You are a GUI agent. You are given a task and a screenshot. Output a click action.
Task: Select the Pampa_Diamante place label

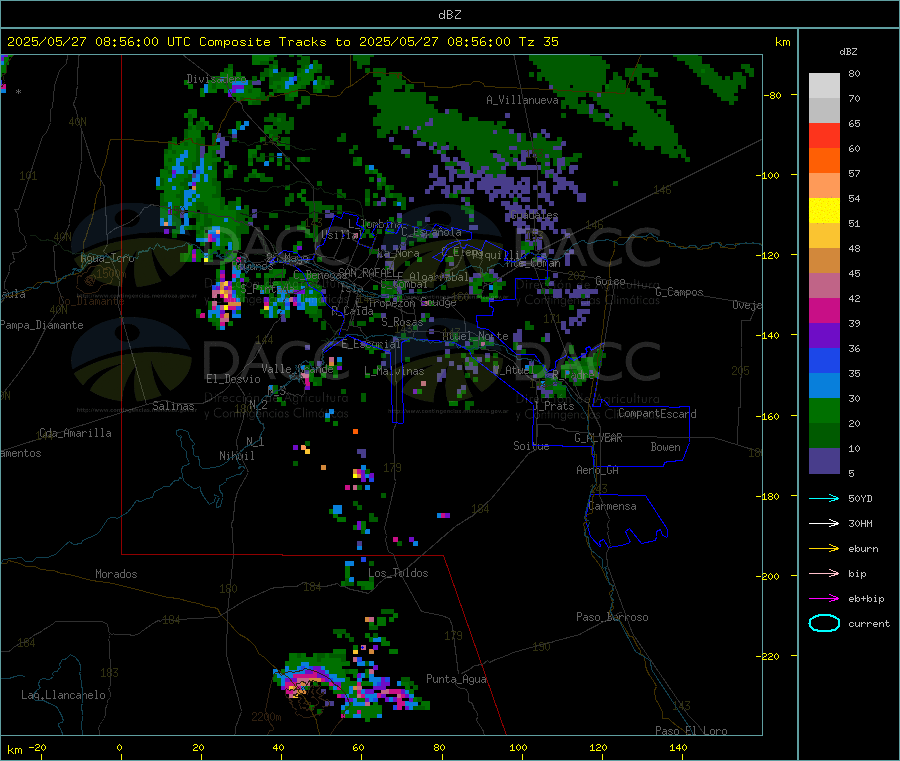click(41, 325)
